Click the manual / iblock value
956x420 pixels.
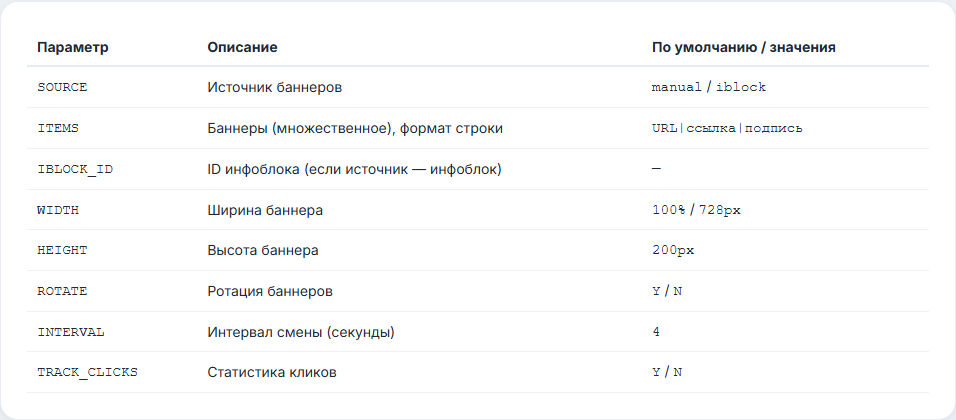[708, 87]
